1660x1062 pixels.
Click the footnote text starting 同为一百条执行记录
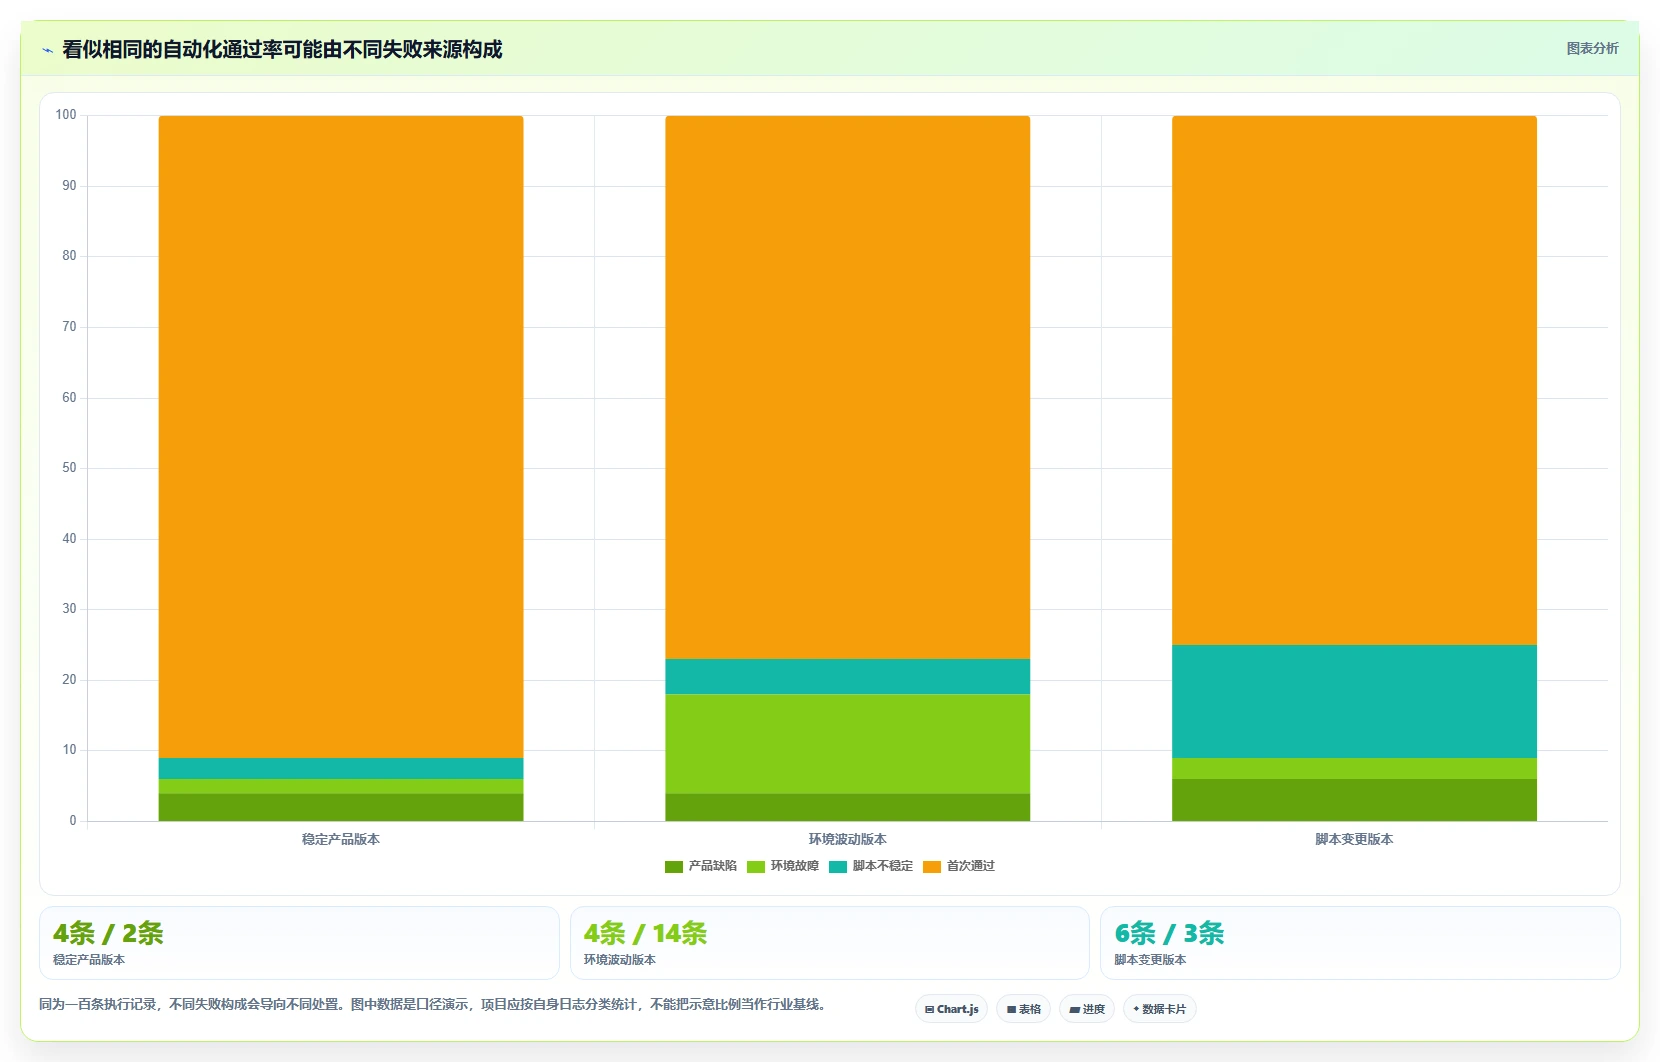click(x=434, y=1004)
